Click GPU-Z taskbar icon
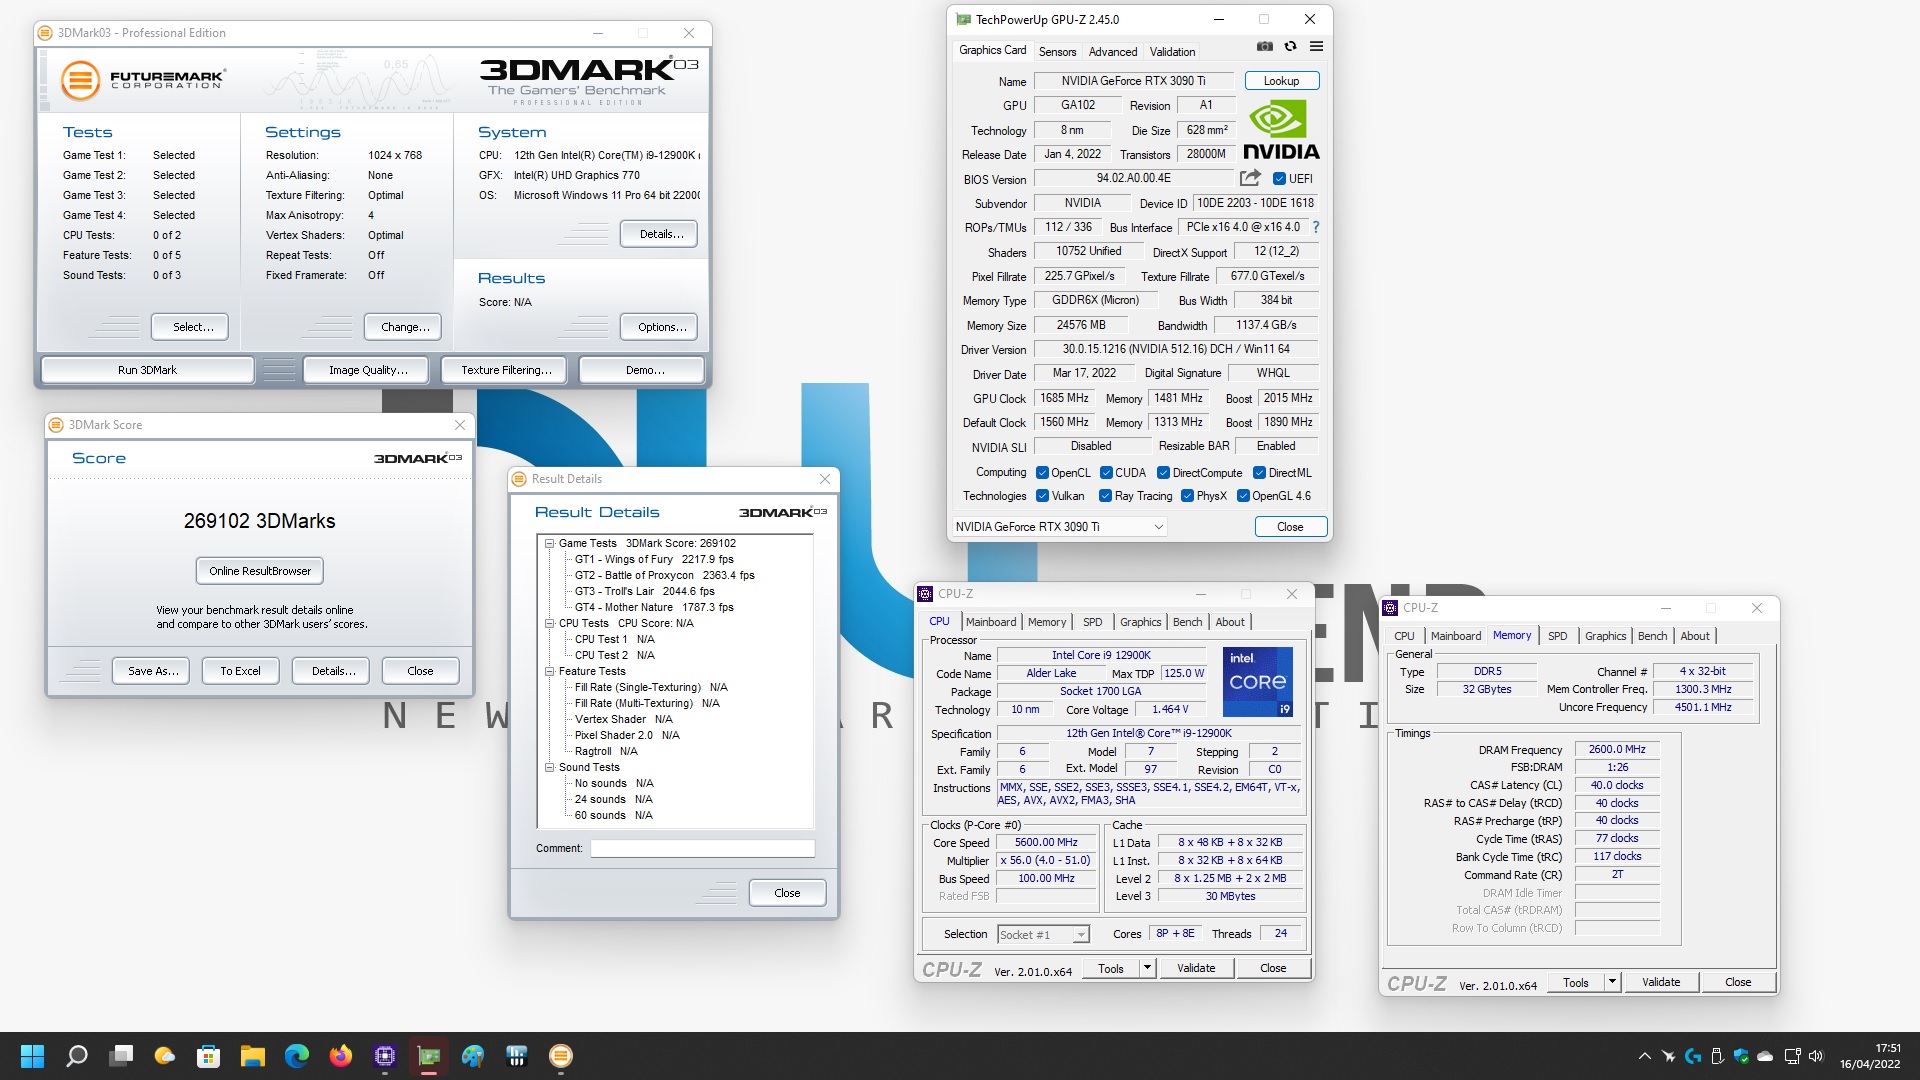The image size is (1920, 1080). tap(429, 1056)
